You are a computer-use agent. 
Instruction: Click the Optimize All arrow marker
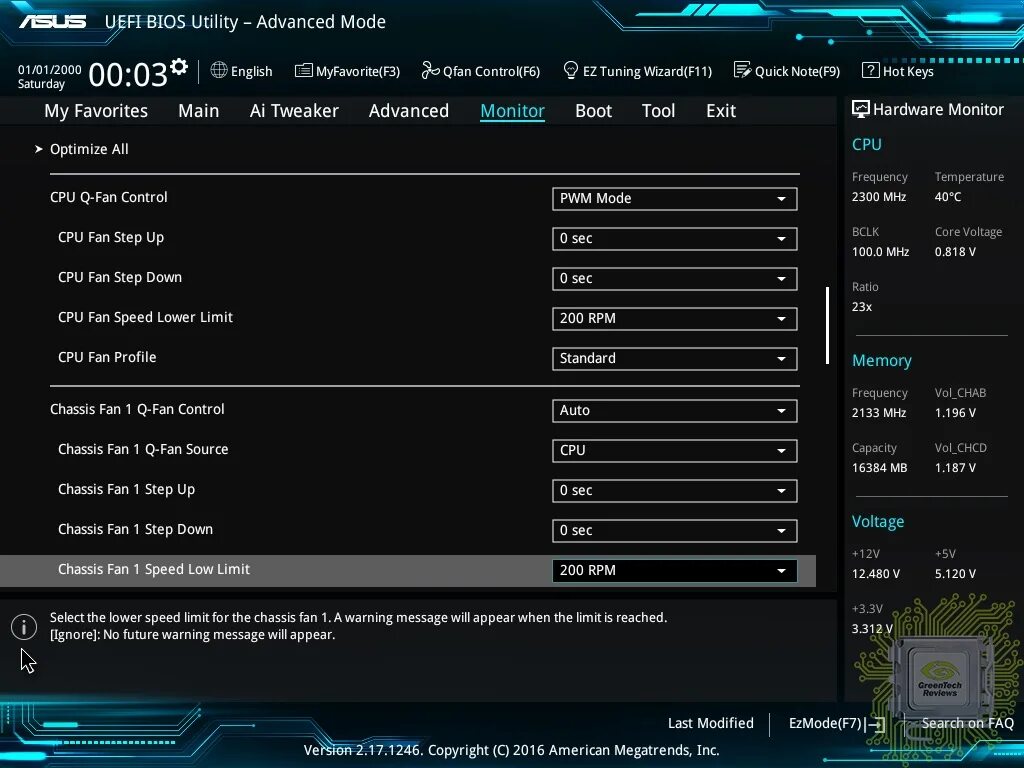tap(39, 149)
